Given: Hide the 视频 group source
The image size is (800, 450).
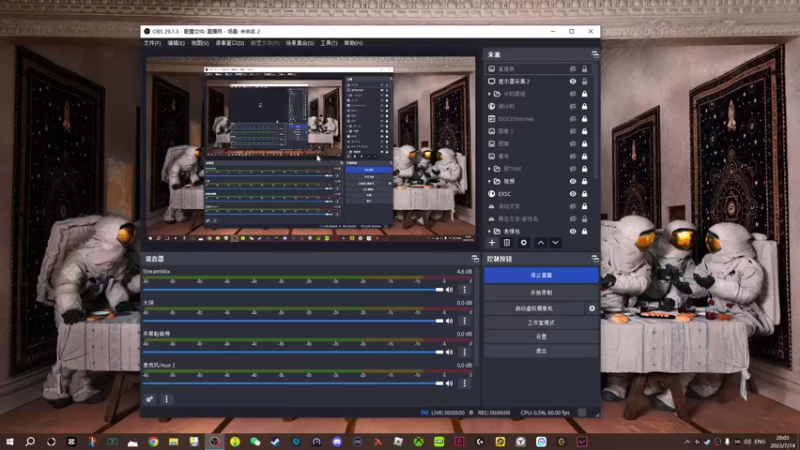Looking at the screenshot, I should (573, 181).
